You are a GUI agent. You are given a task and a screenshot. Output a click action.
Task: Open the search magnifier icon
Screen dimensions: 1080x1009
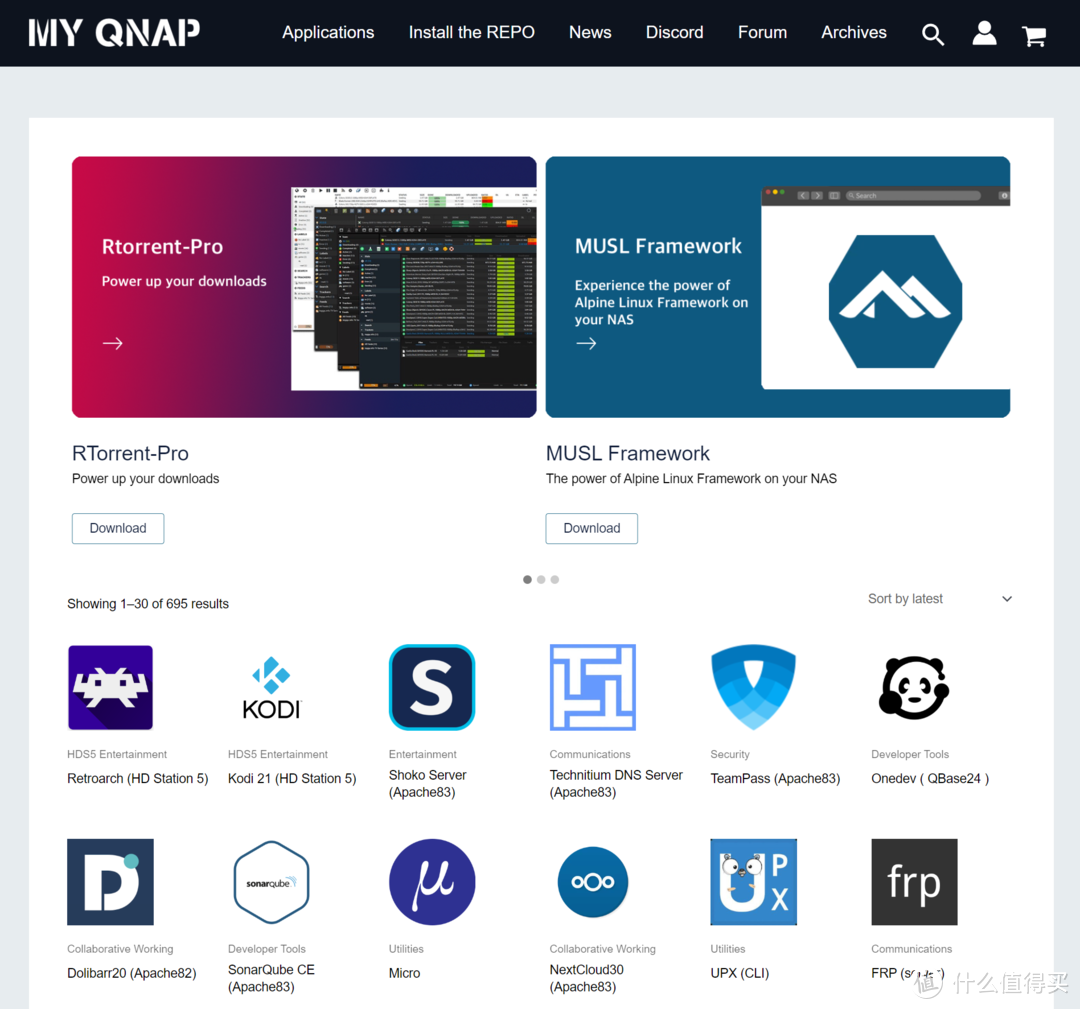tap(932, 34)
